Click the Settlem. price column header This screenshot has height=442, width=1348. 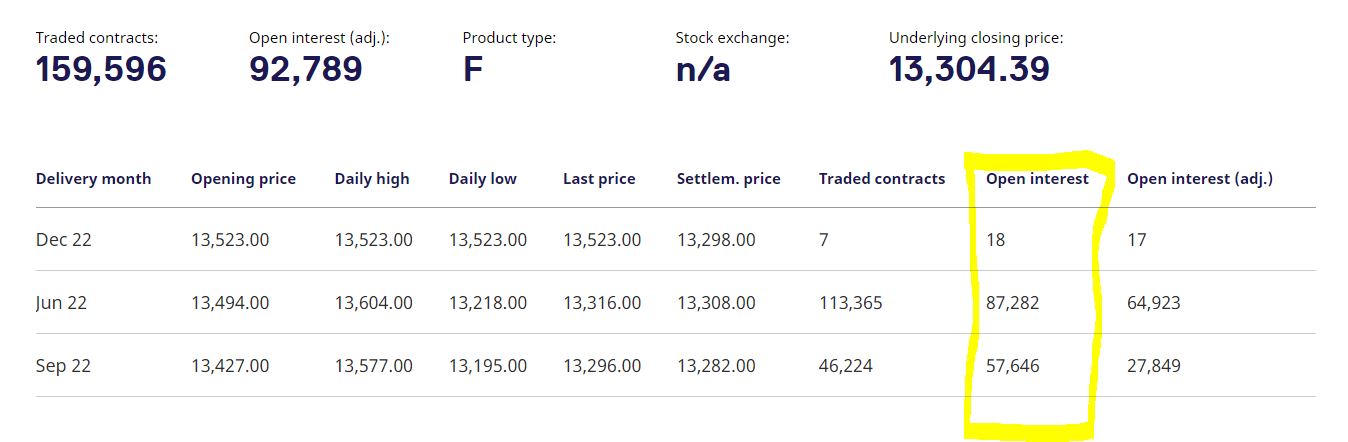pos(728,179)
